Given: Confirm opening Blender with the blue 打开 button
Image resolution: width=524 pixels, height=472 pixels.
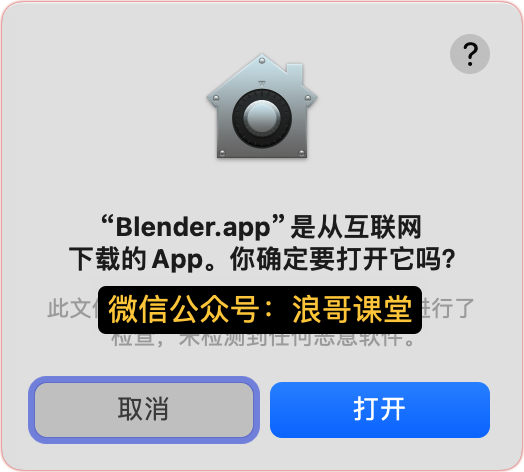Looking at the screenshot, I should pos(380,410).
